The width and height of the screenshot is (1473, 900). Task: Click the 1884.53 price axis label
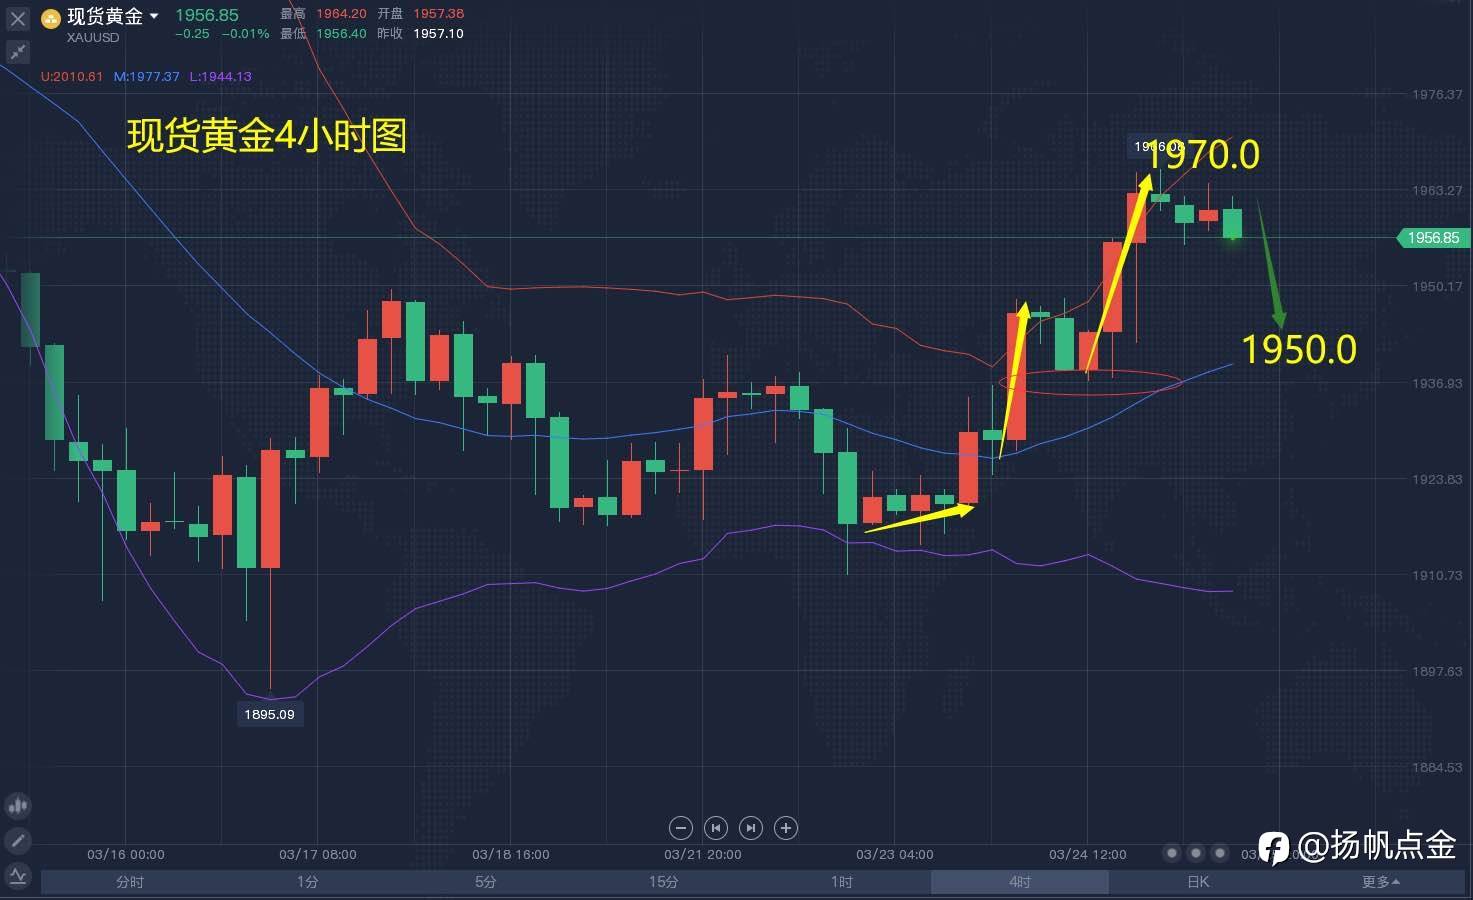(1437, 767)
